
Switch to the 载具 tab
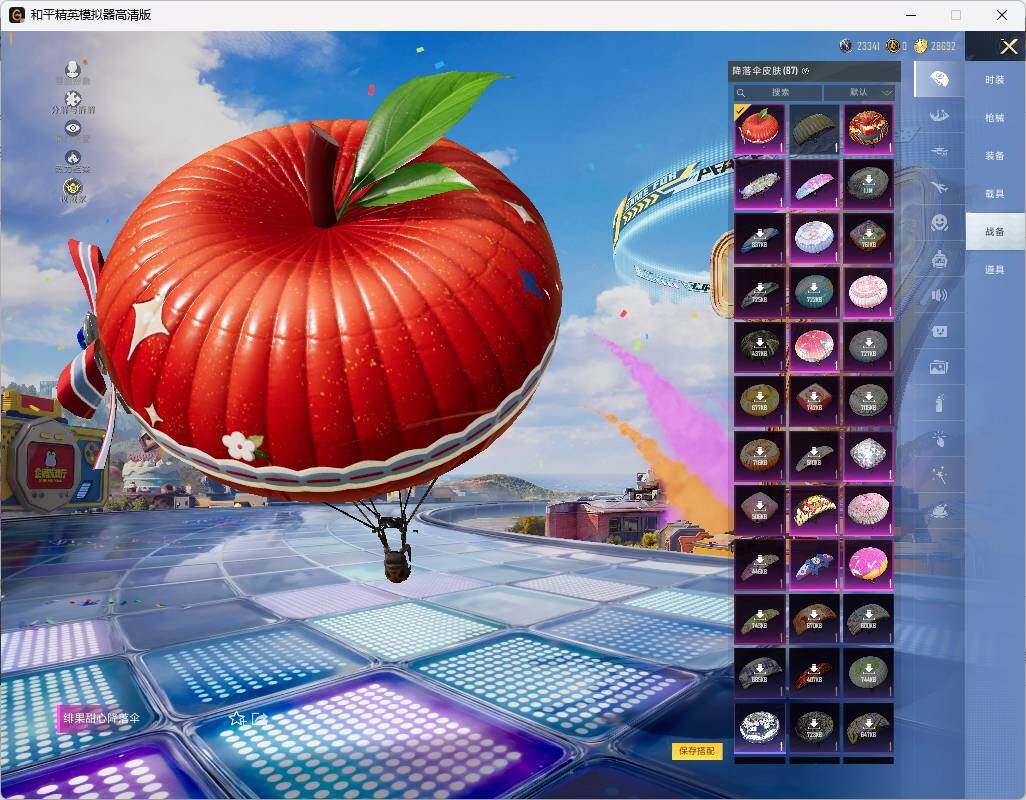pos(995,194)
